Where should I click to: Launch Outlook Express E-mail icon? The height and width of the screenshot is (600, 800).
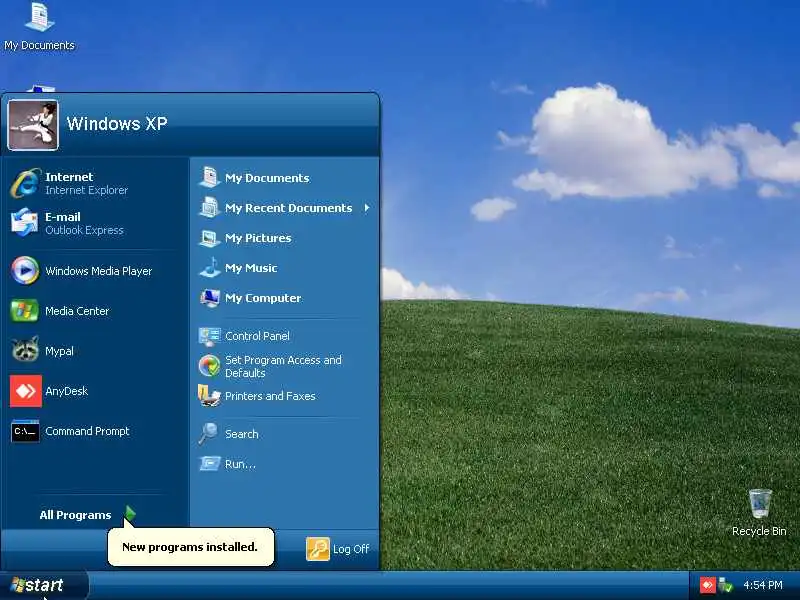pos(24,222)
